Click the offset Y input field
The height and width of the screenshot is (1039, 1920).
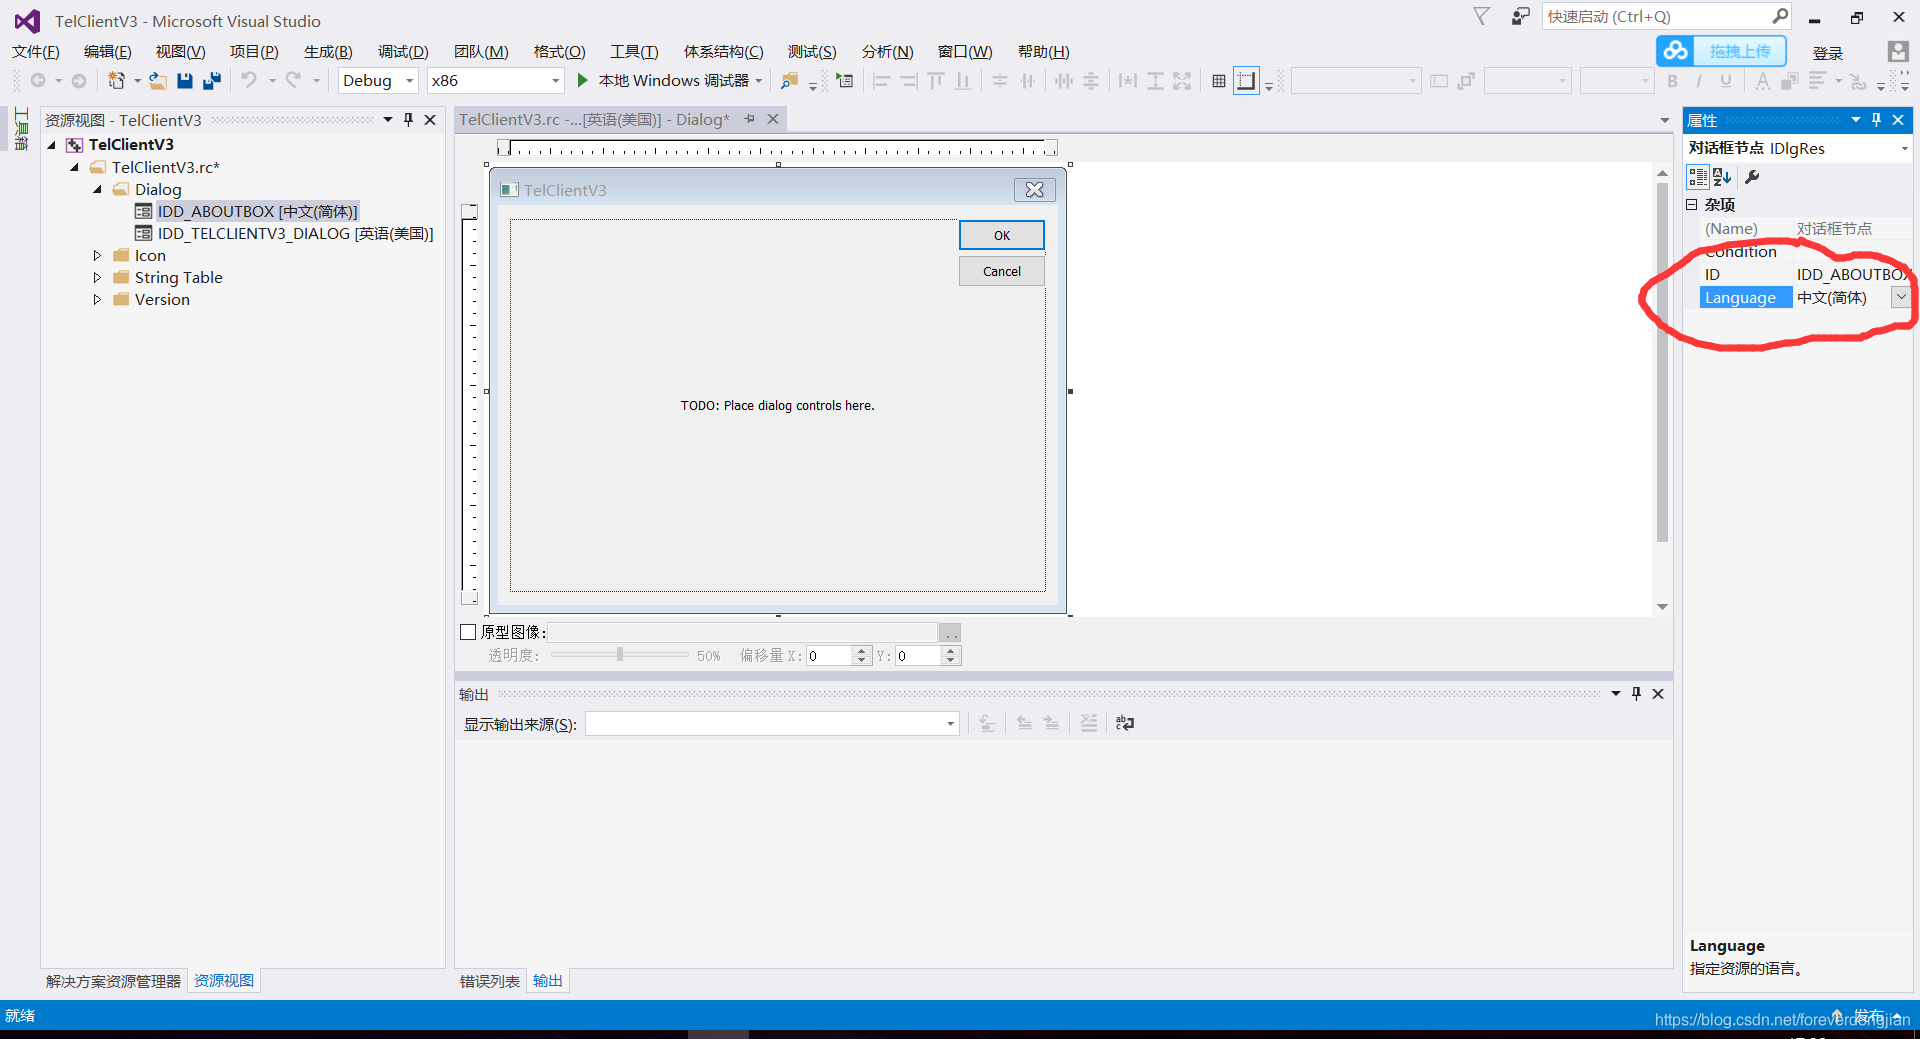(919, 655)
